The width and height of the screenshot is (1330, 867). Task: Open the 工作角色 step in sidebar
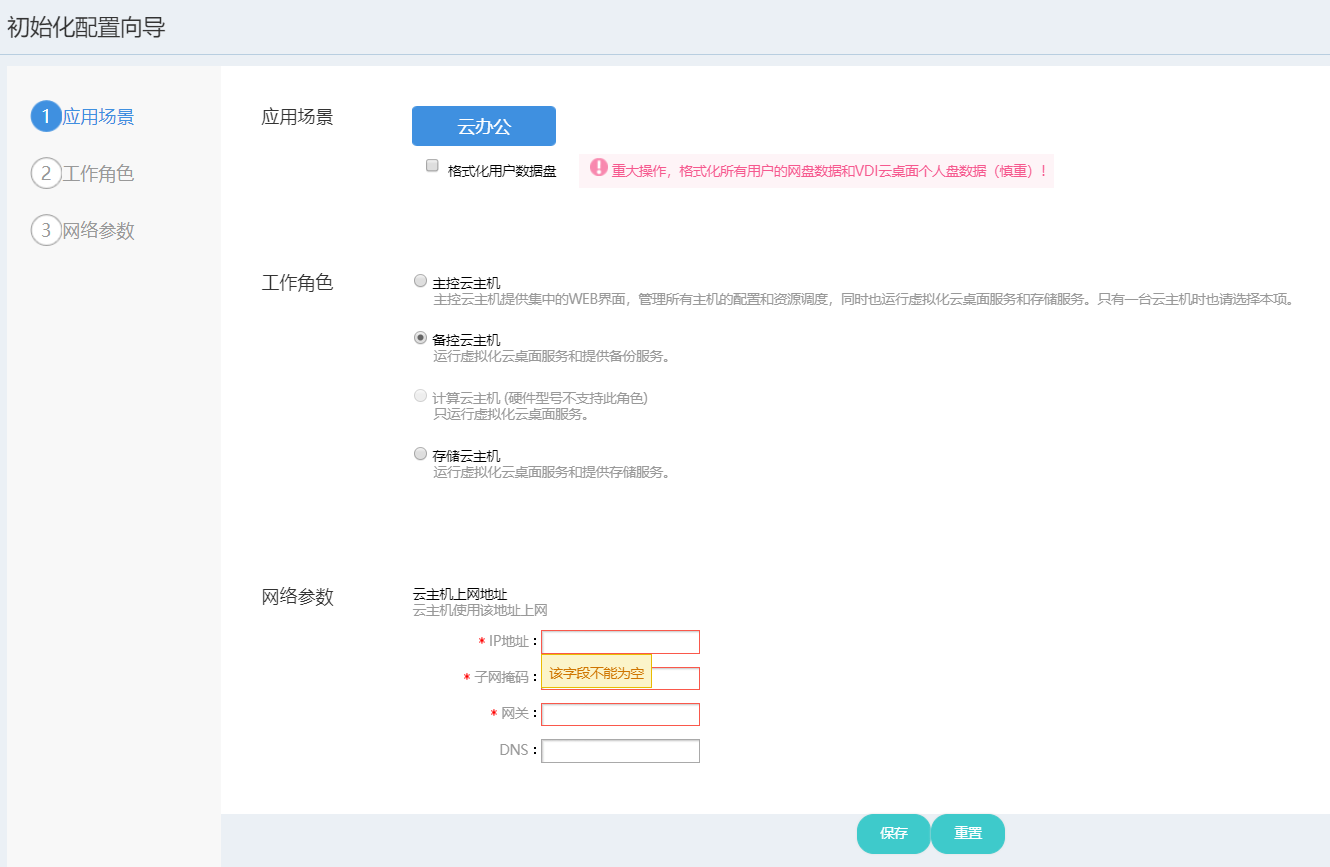click(98, 174)
